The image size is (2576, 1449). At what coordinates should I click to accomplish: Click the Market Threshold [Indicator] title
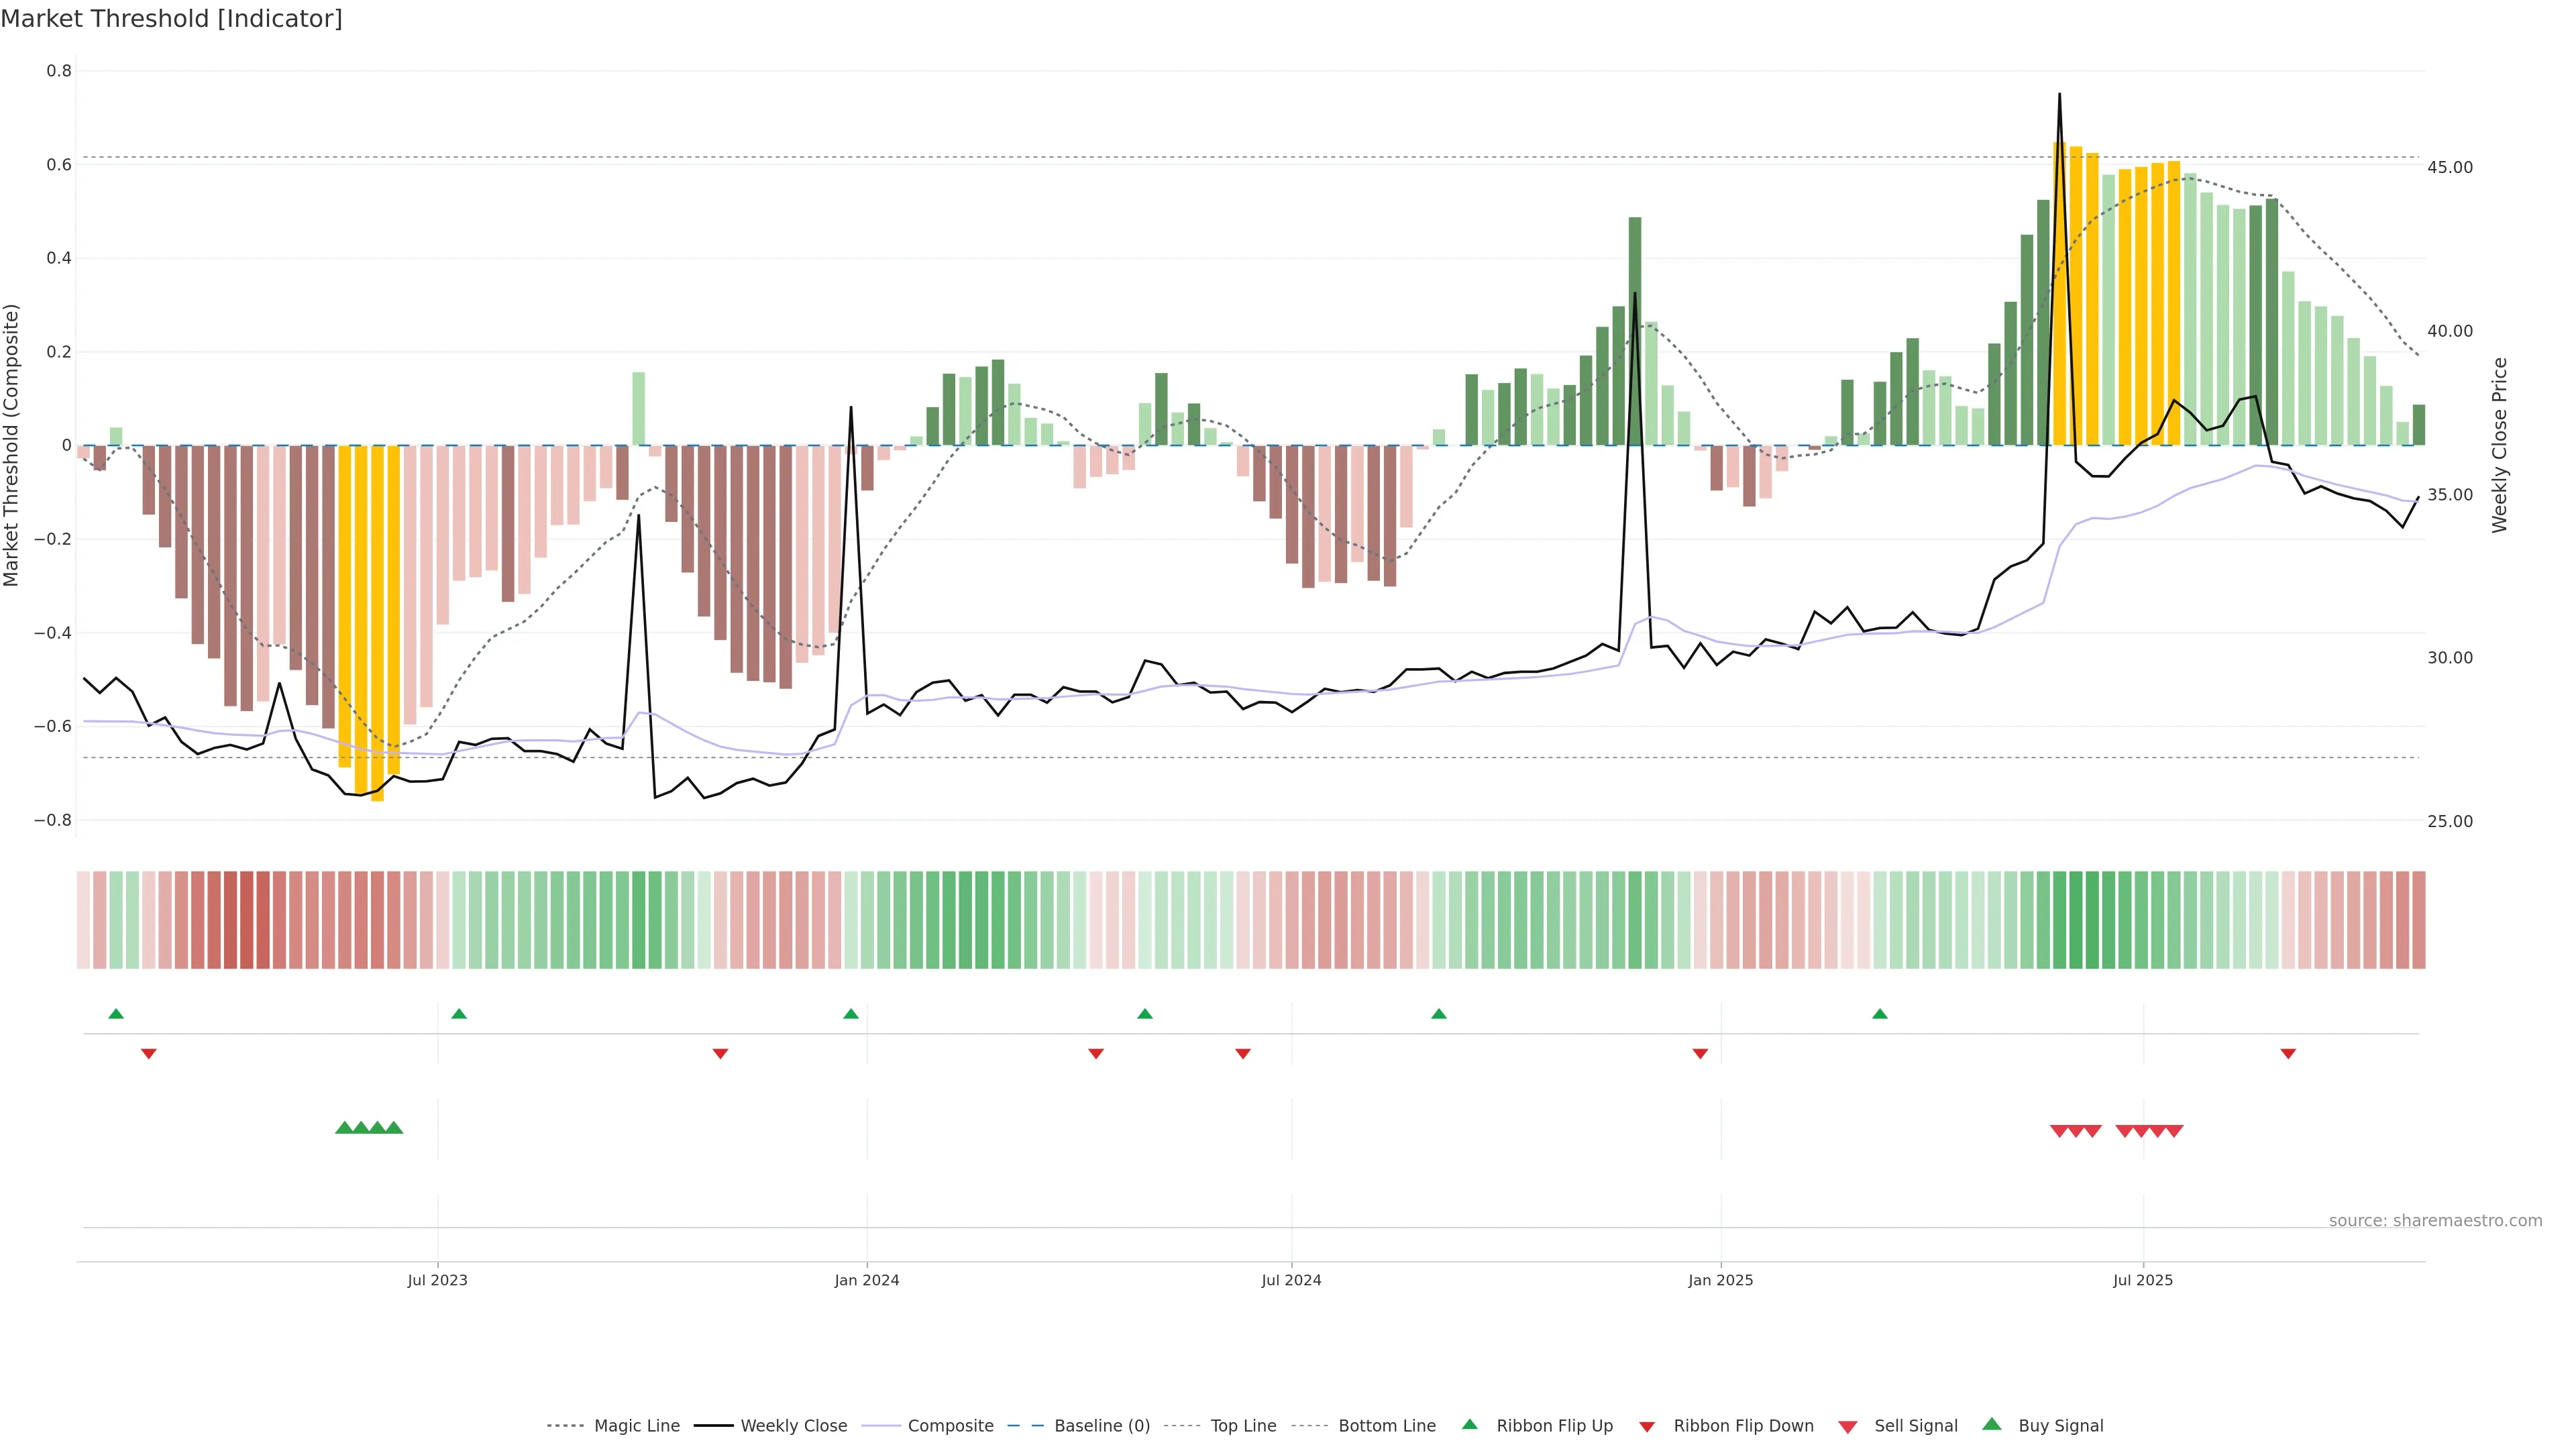tap(171, 19)
